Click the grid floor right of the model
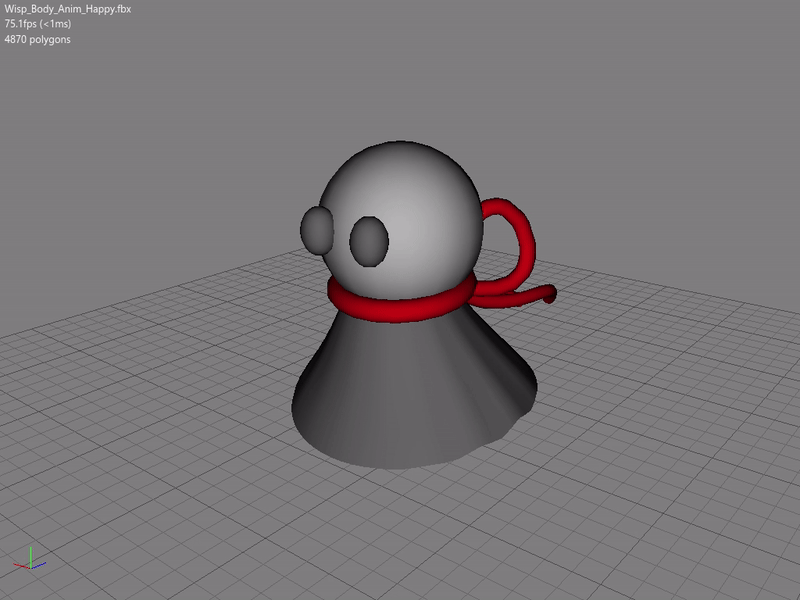The image size is (800, 600). point(660,400)
